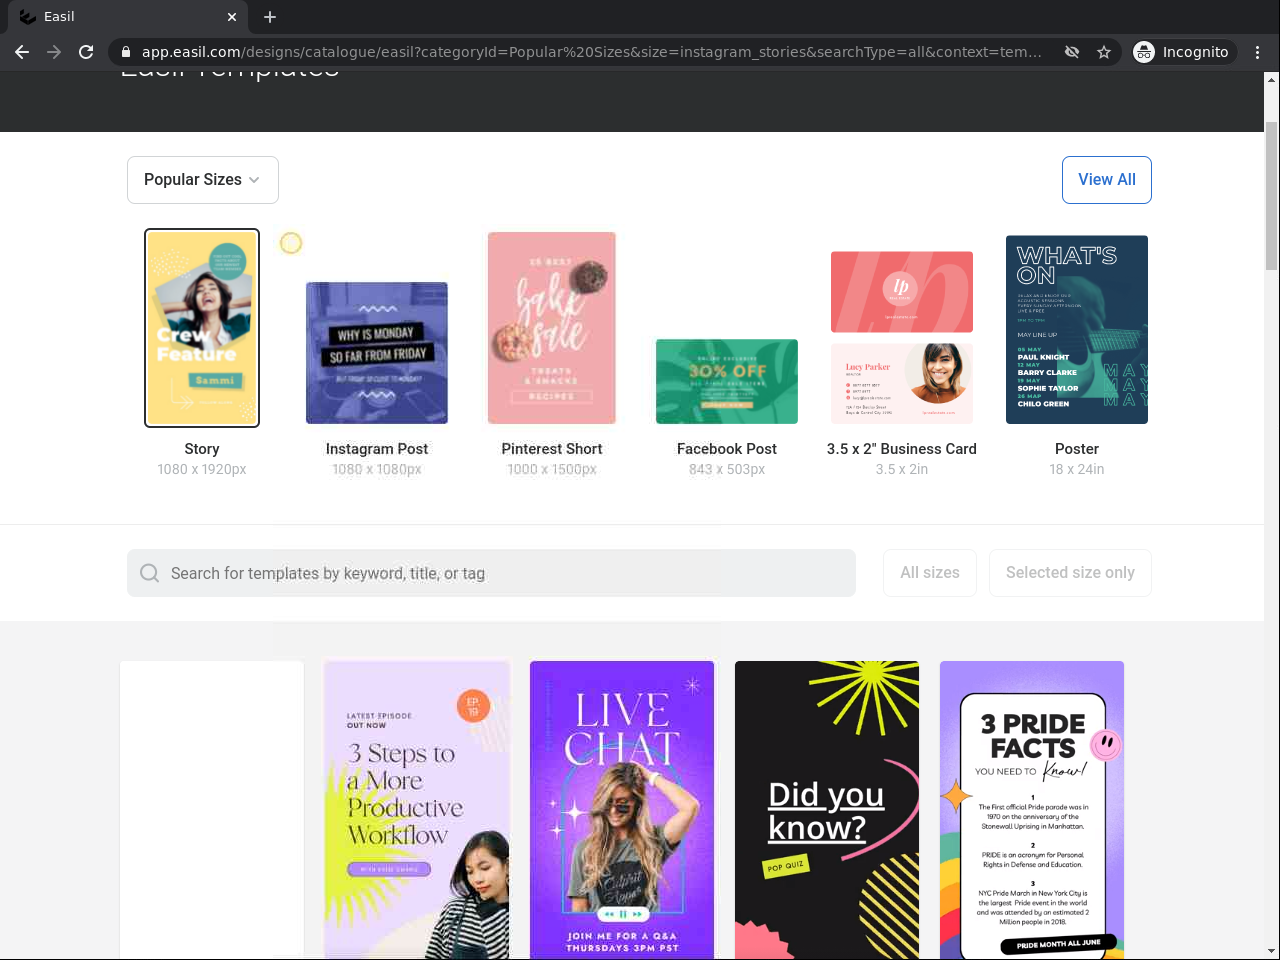The image size is (1280, 960).
Task: Switch filter to All sizes
Action: tap(930, 573)
